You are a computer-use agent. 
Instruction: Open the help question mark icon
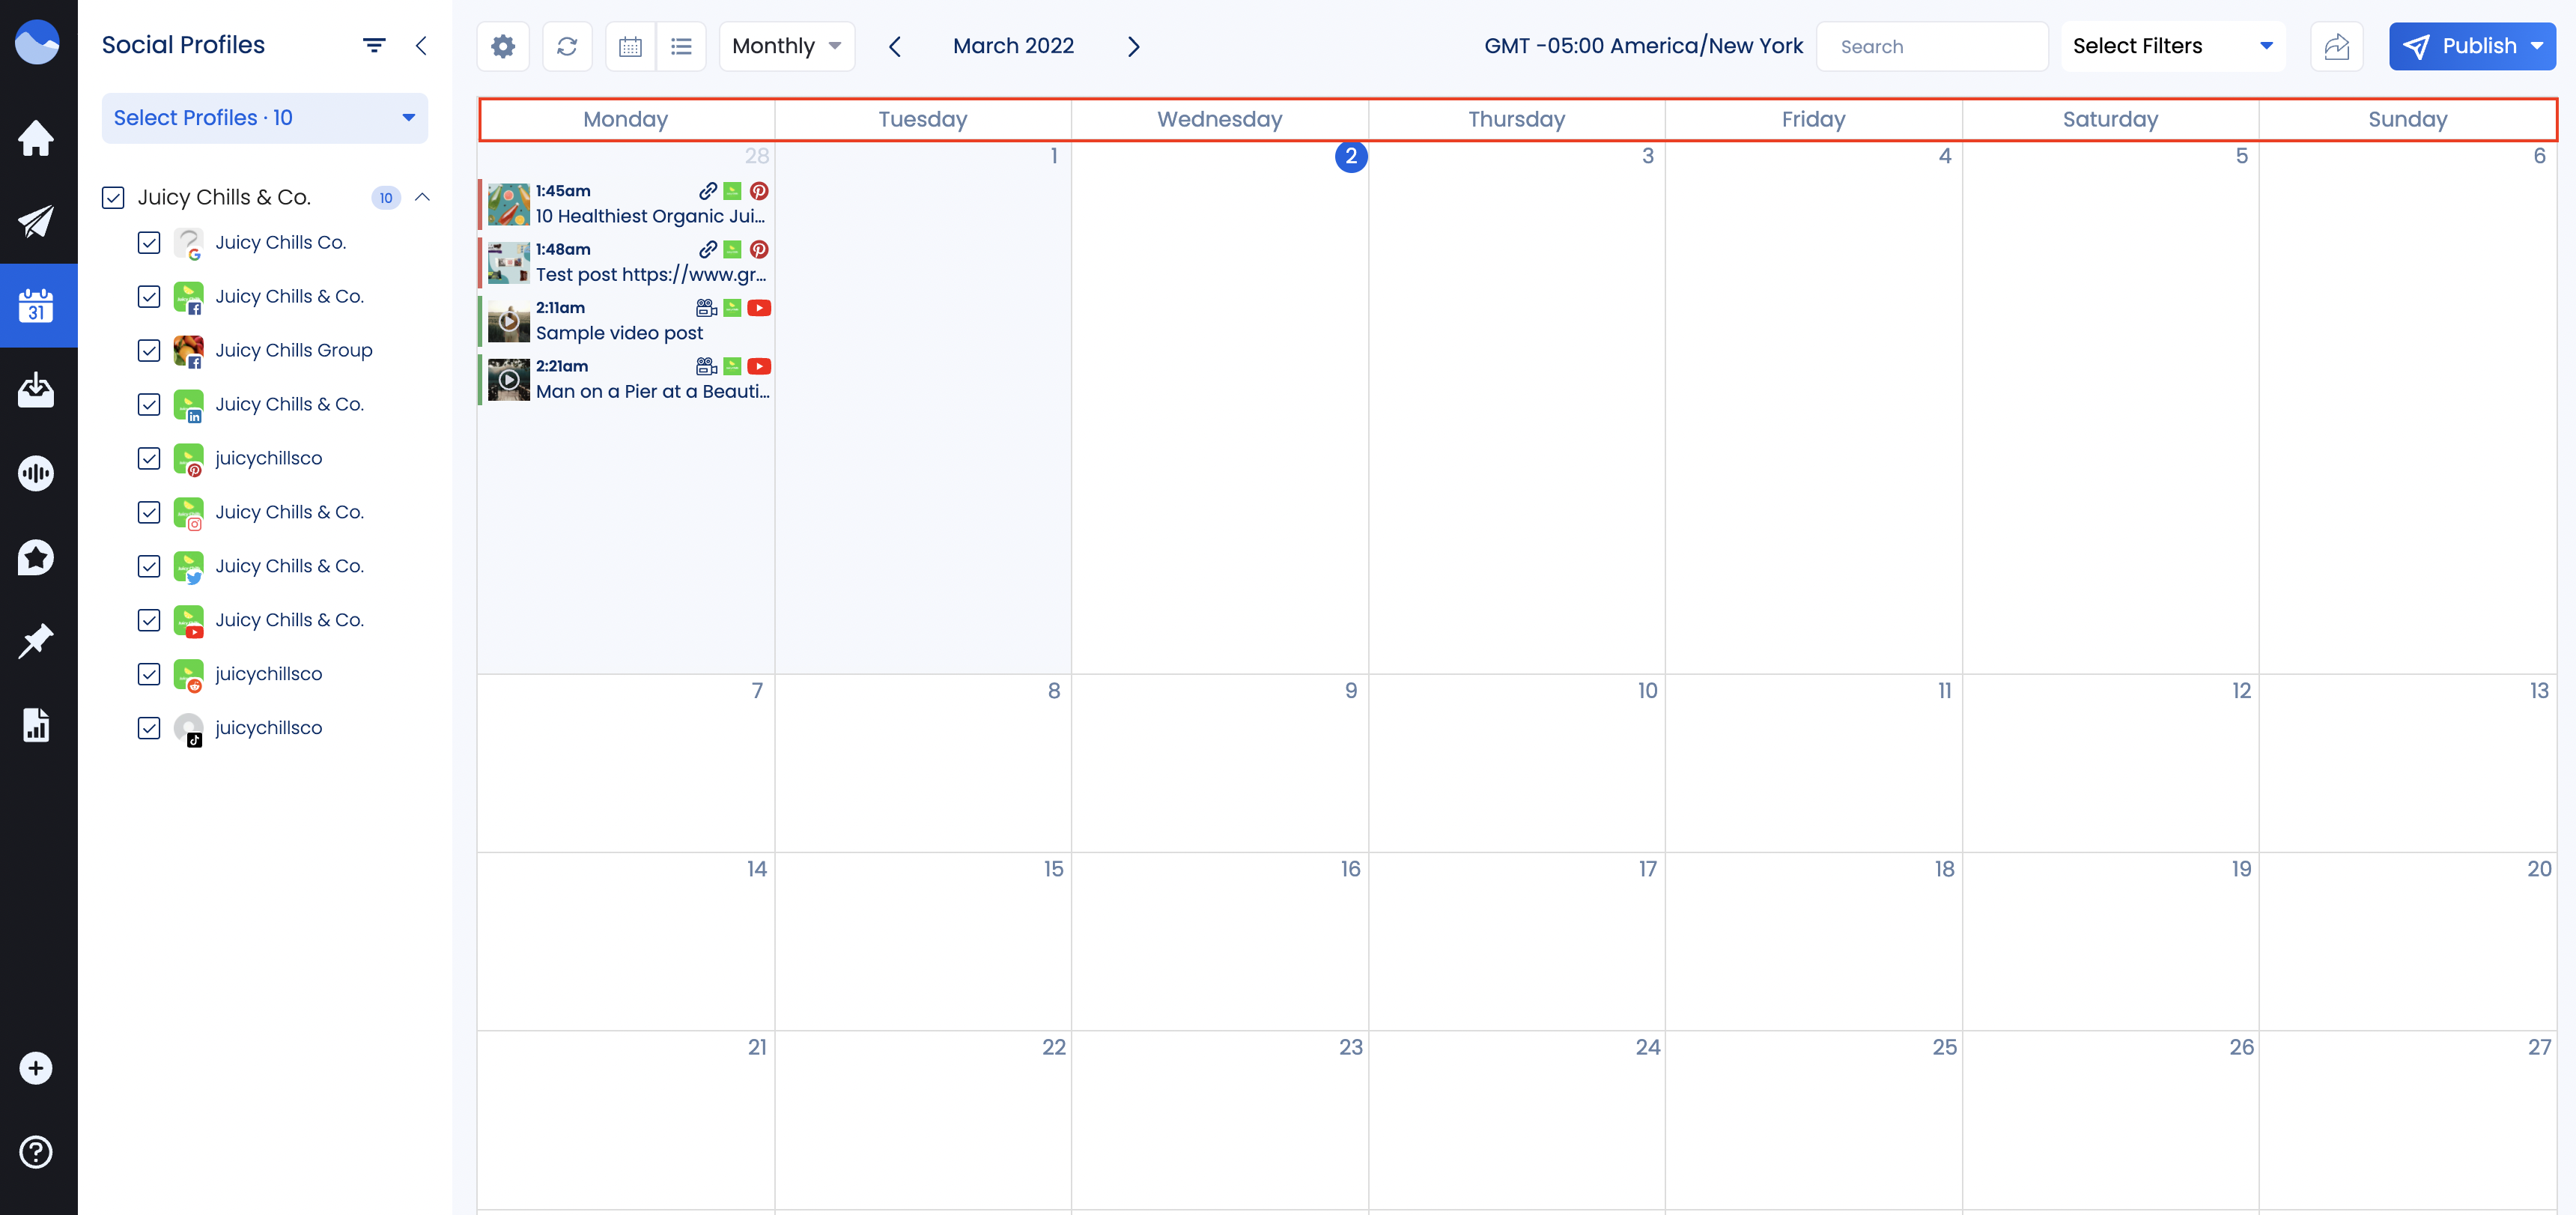pyautogui.click(x=36, y=1152)
